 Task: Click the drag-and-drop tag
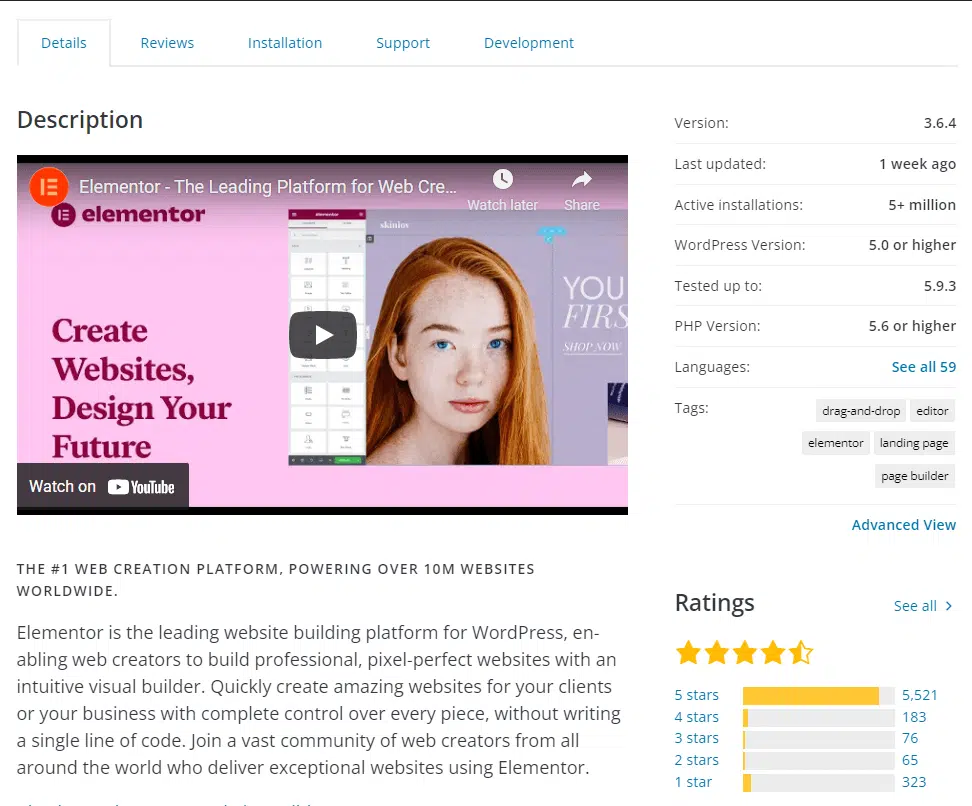[x=860, y=410]
